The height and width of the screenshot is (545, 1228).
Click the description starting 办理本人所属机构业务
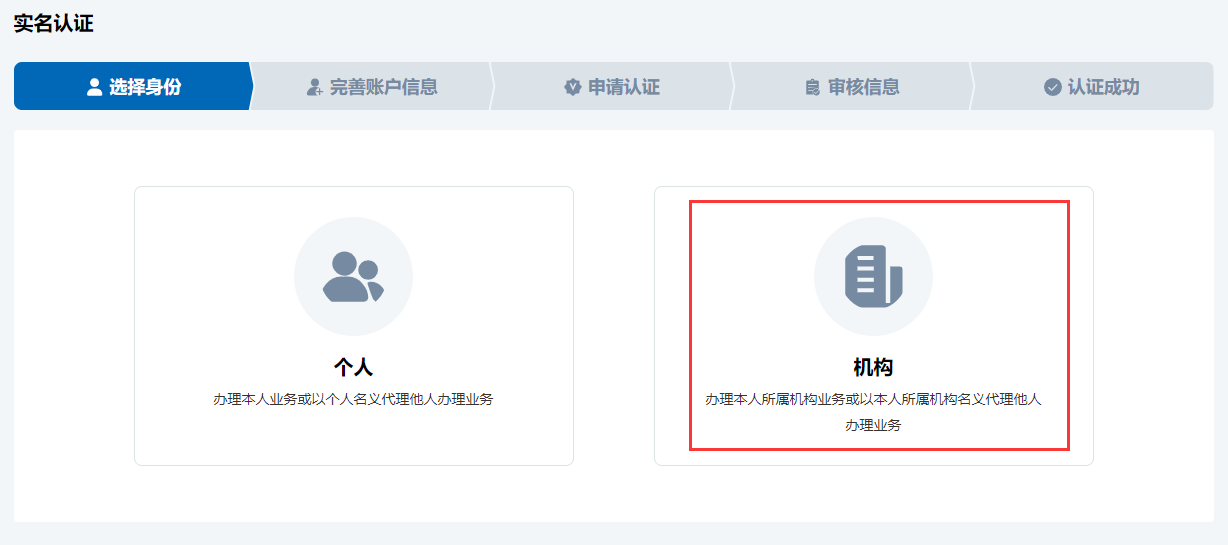coord(873,412)
